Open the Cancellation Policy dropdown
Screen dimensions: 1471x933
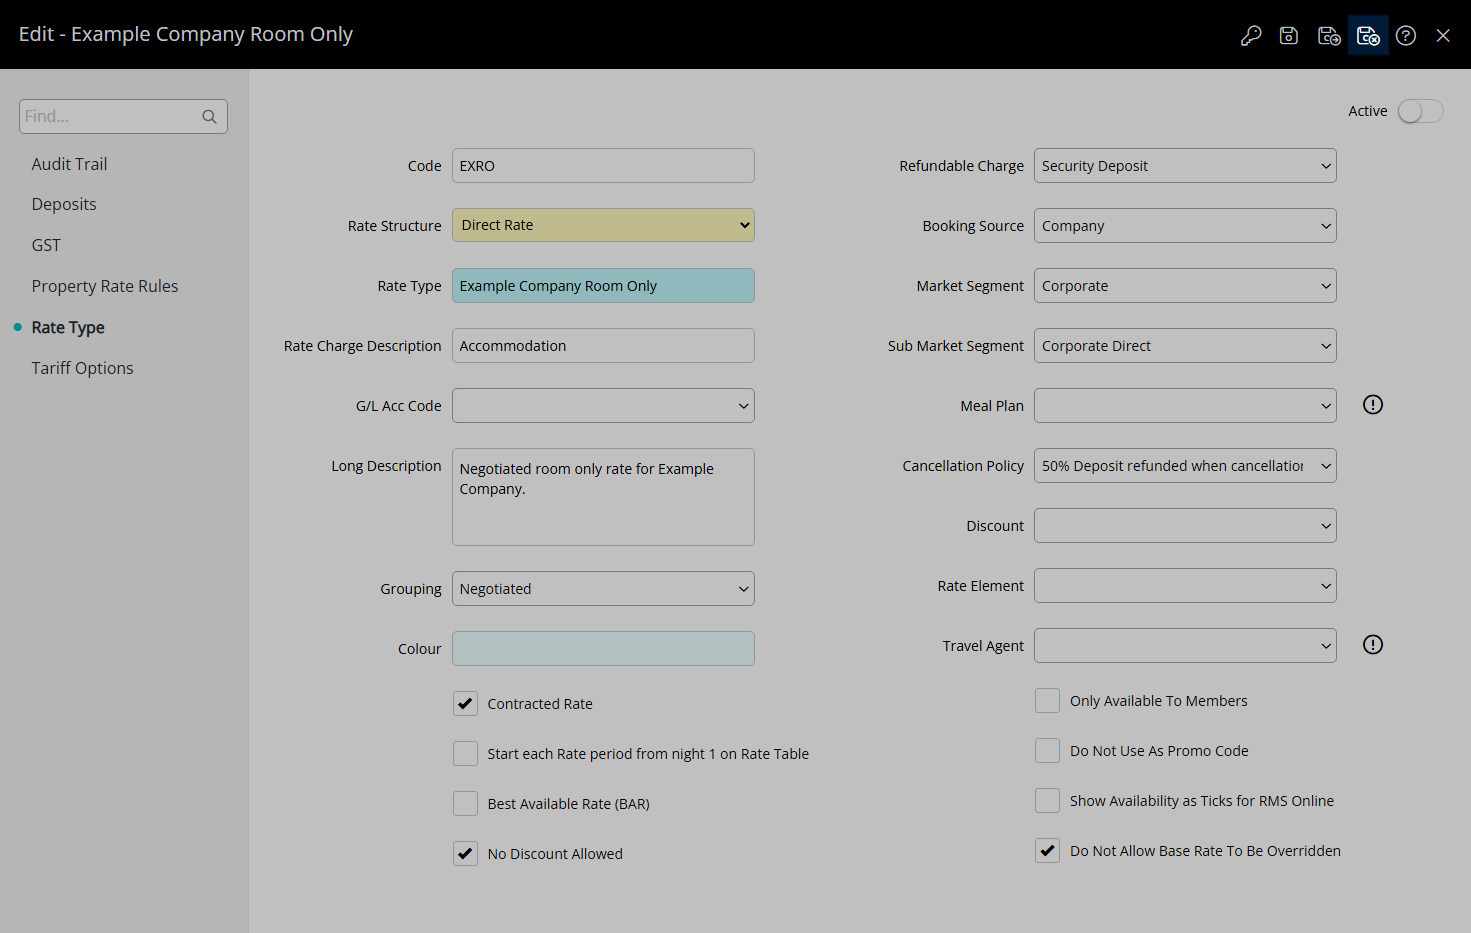point(1185,466)
